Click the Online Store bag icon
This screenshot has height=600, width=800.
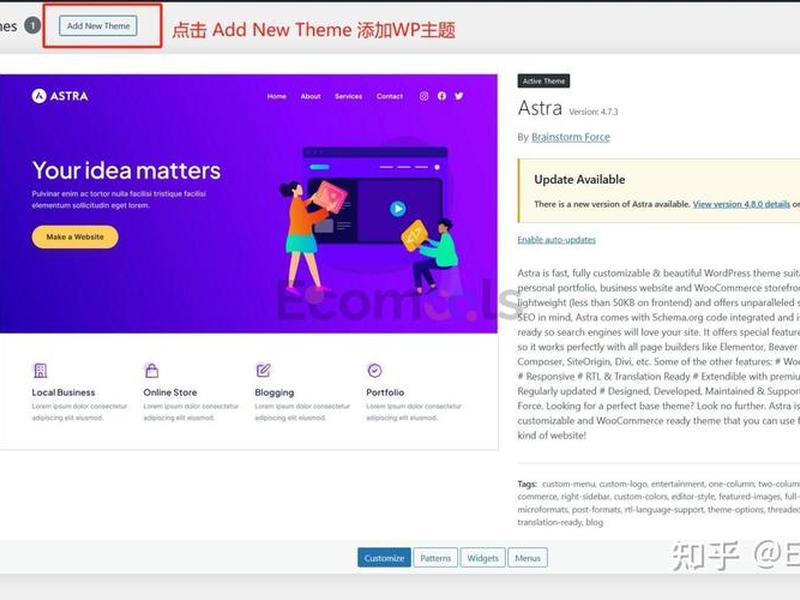pos(152,370)
